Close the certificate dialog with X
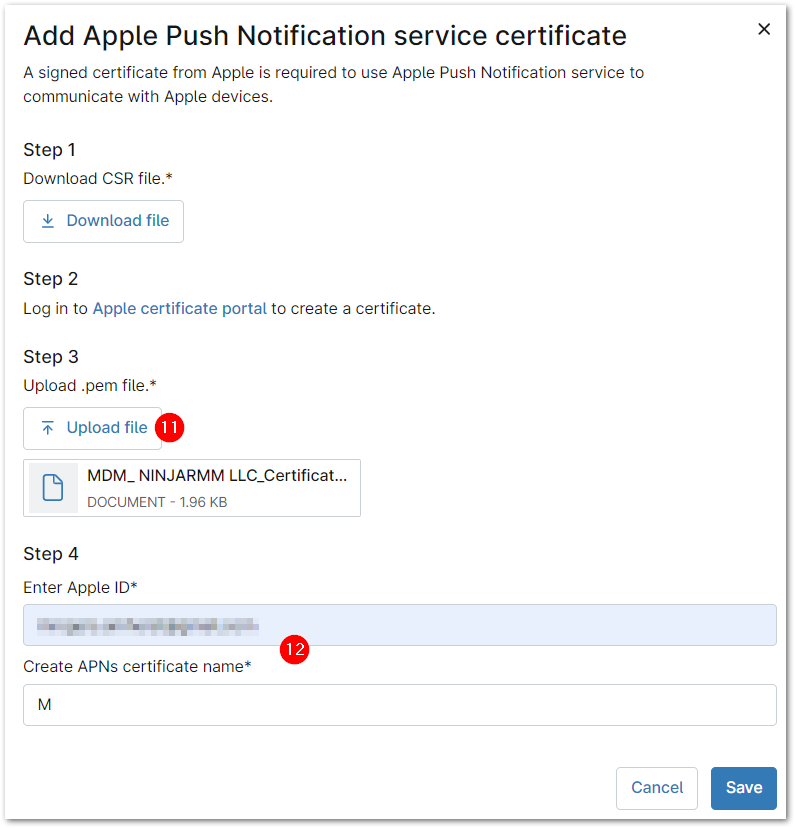This screenshot has height=828, width=795. point(764,30)
